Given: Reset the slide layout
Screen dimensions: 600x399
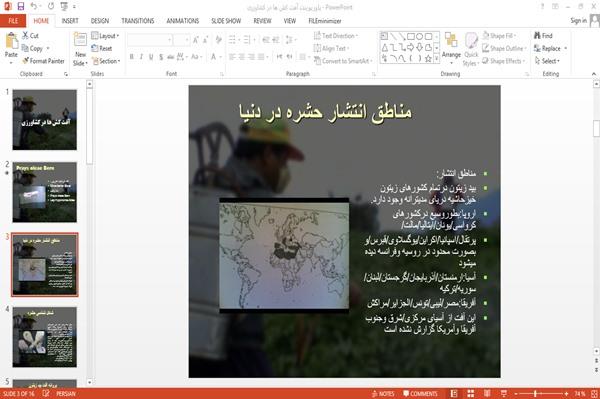Looking at the screenshot, I should 102,48.
